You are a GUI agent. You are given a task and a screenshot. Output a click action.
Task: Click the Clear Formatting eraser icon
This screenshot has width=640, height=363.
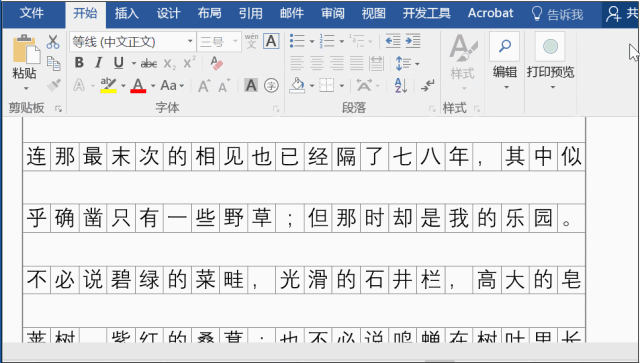pyautogui.click(x=216, y=63)
